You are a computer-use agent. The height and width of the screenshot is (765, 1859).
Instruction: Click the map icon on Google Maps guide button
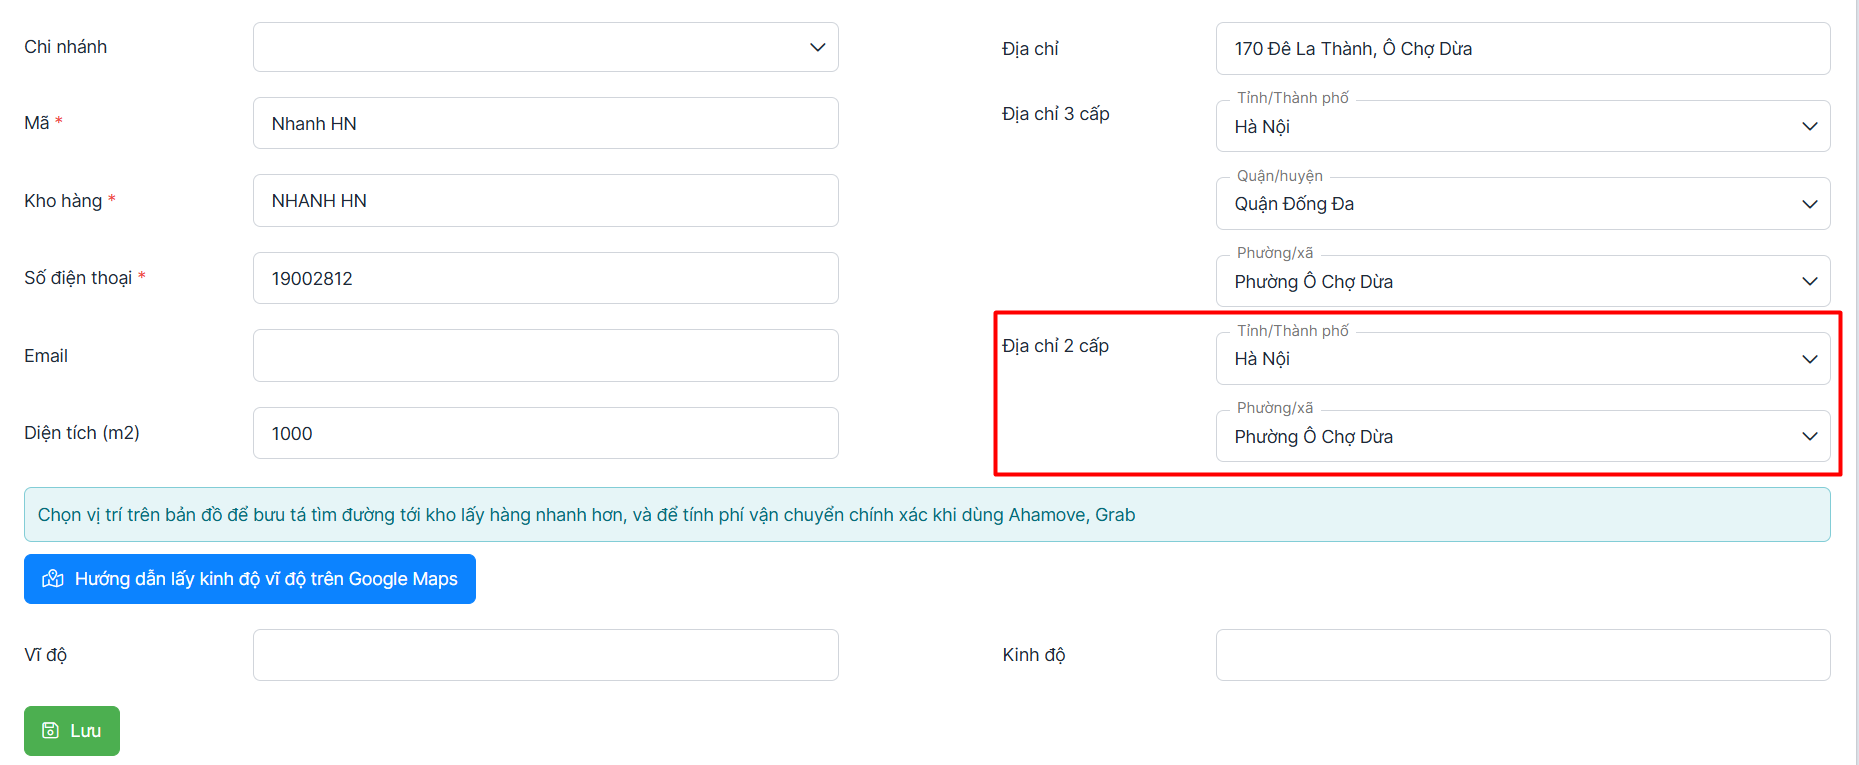[53, 579]
